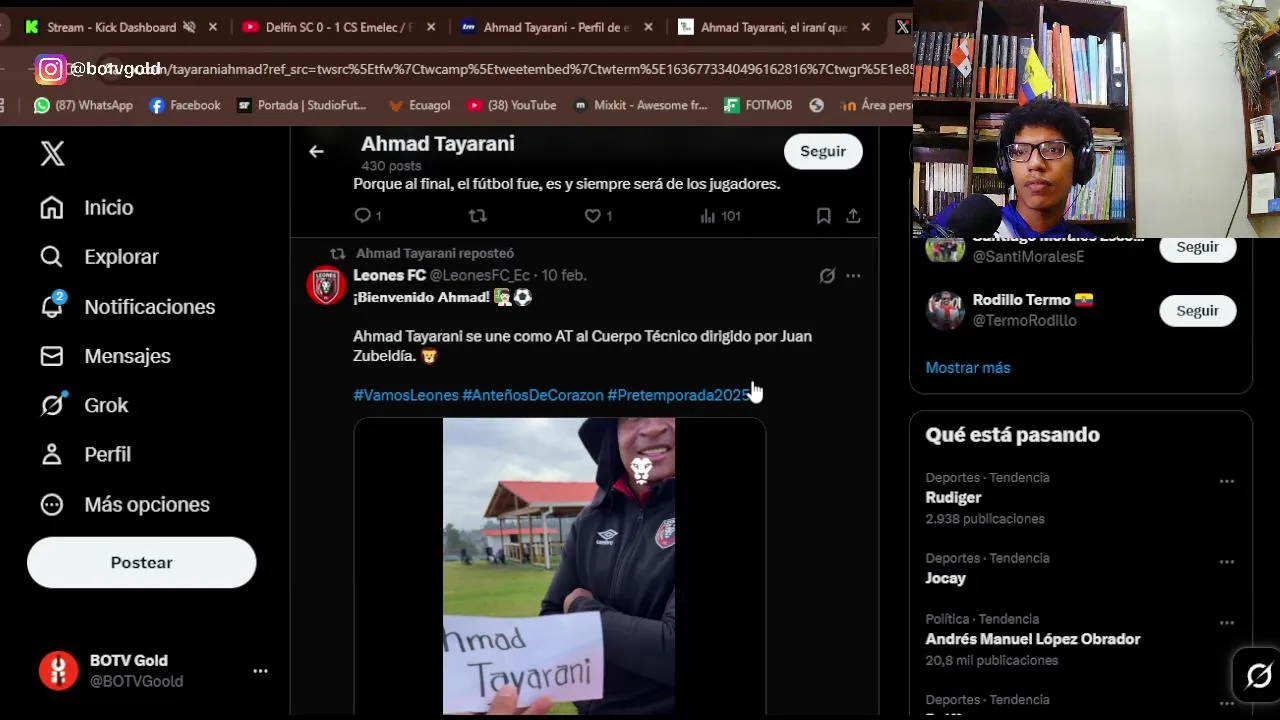Viewport: 1280px width, 720px height.
Task: Open Inicio home in the sidebar
Action: pos(86,207)
